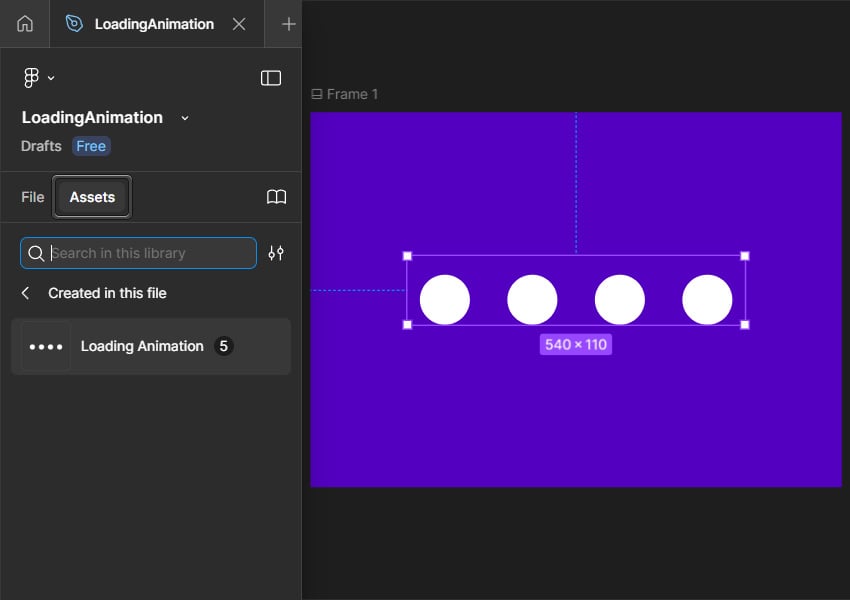The image size is (850, 600).
Task: Close the LoadingAnimation tab
Action: pos(239,24)
